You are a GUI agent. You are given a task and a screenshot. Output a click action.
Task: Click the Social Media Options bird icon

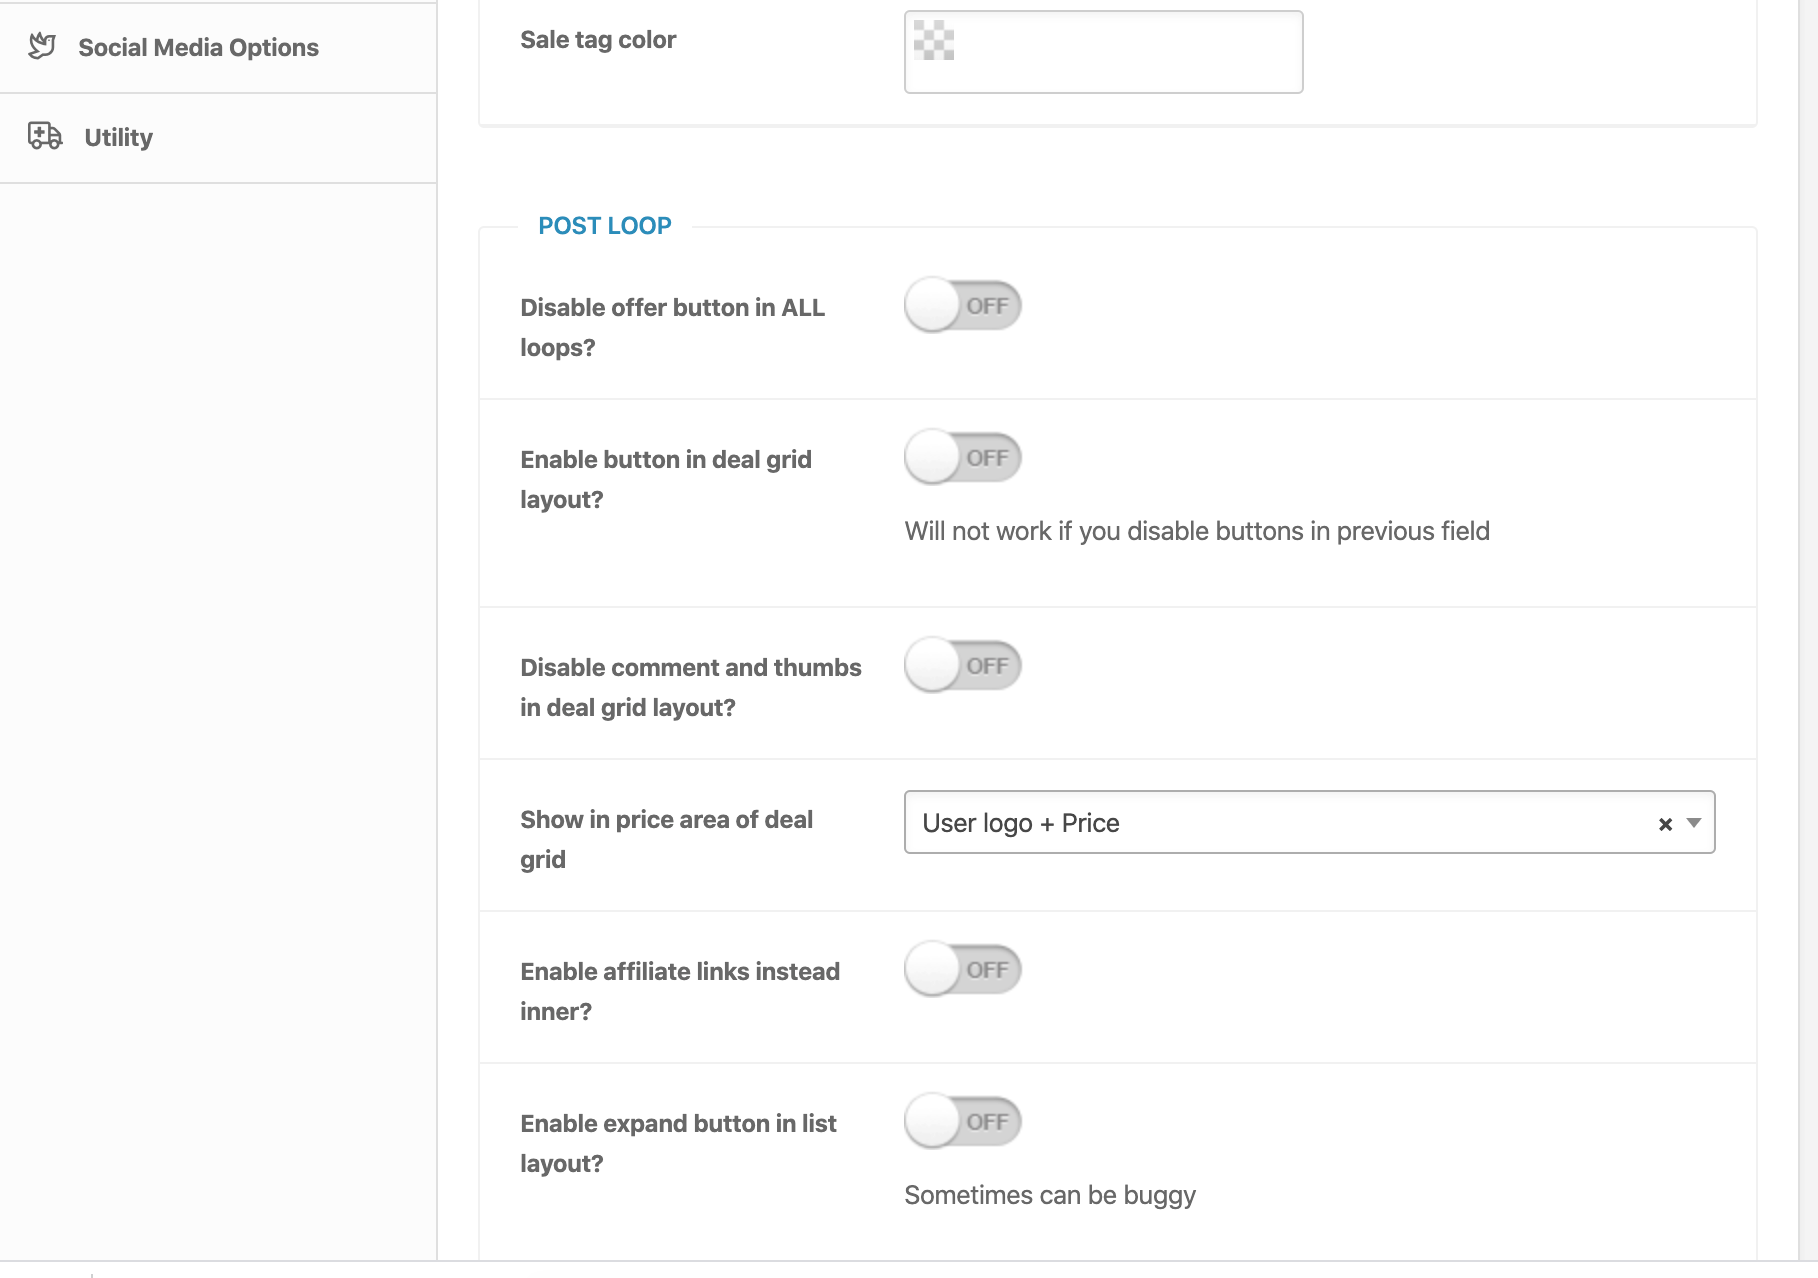pyautogui.click(x=42, y=46)
